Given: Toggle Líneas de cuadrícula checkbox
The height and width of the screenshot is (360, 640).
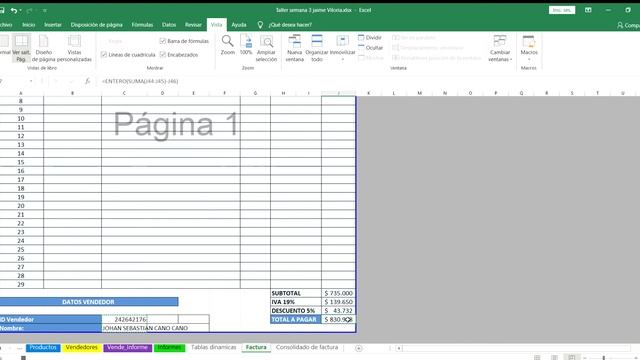Looking at the screenshot, I should [x=104, y=55].
